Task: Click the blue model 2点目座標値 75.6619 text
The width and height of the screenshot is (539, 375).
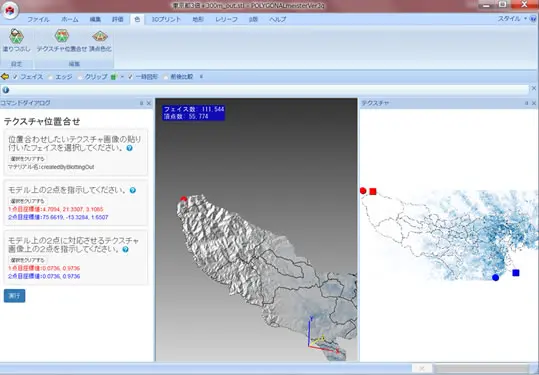Action: (x=58, y=217)
